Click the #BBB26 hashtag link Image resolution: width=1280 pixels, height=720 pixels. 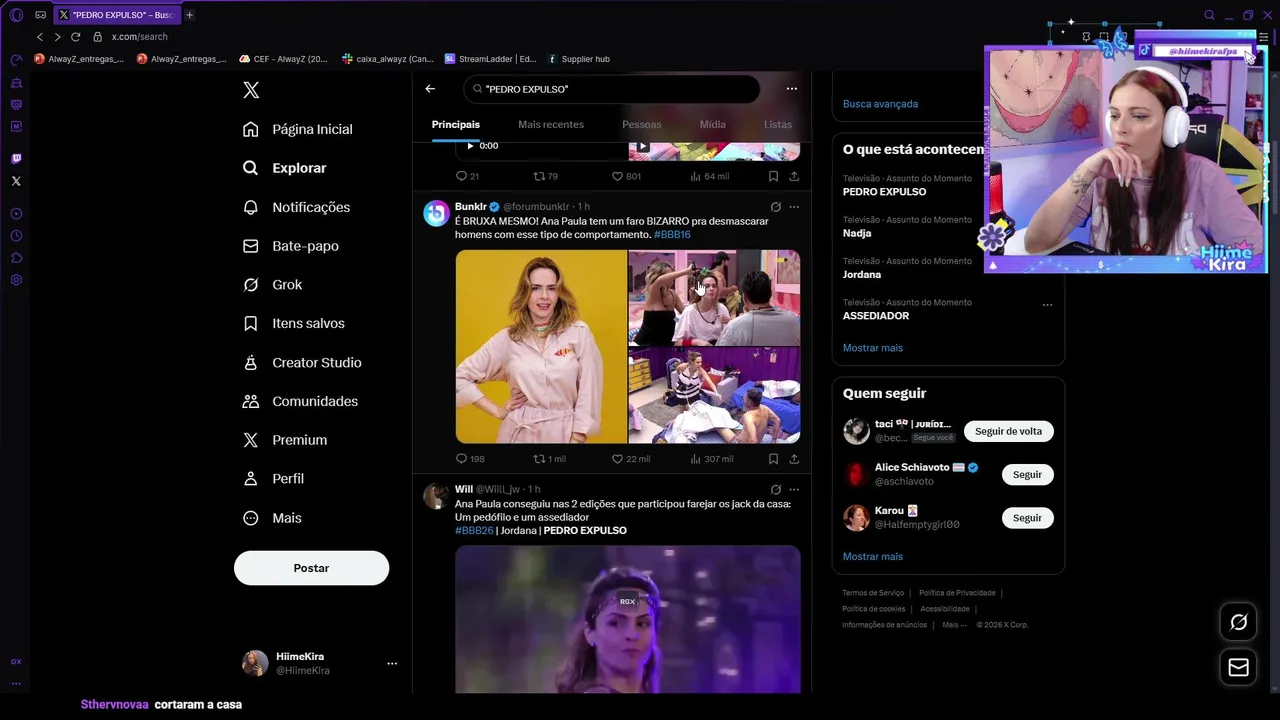coord(474,530)
